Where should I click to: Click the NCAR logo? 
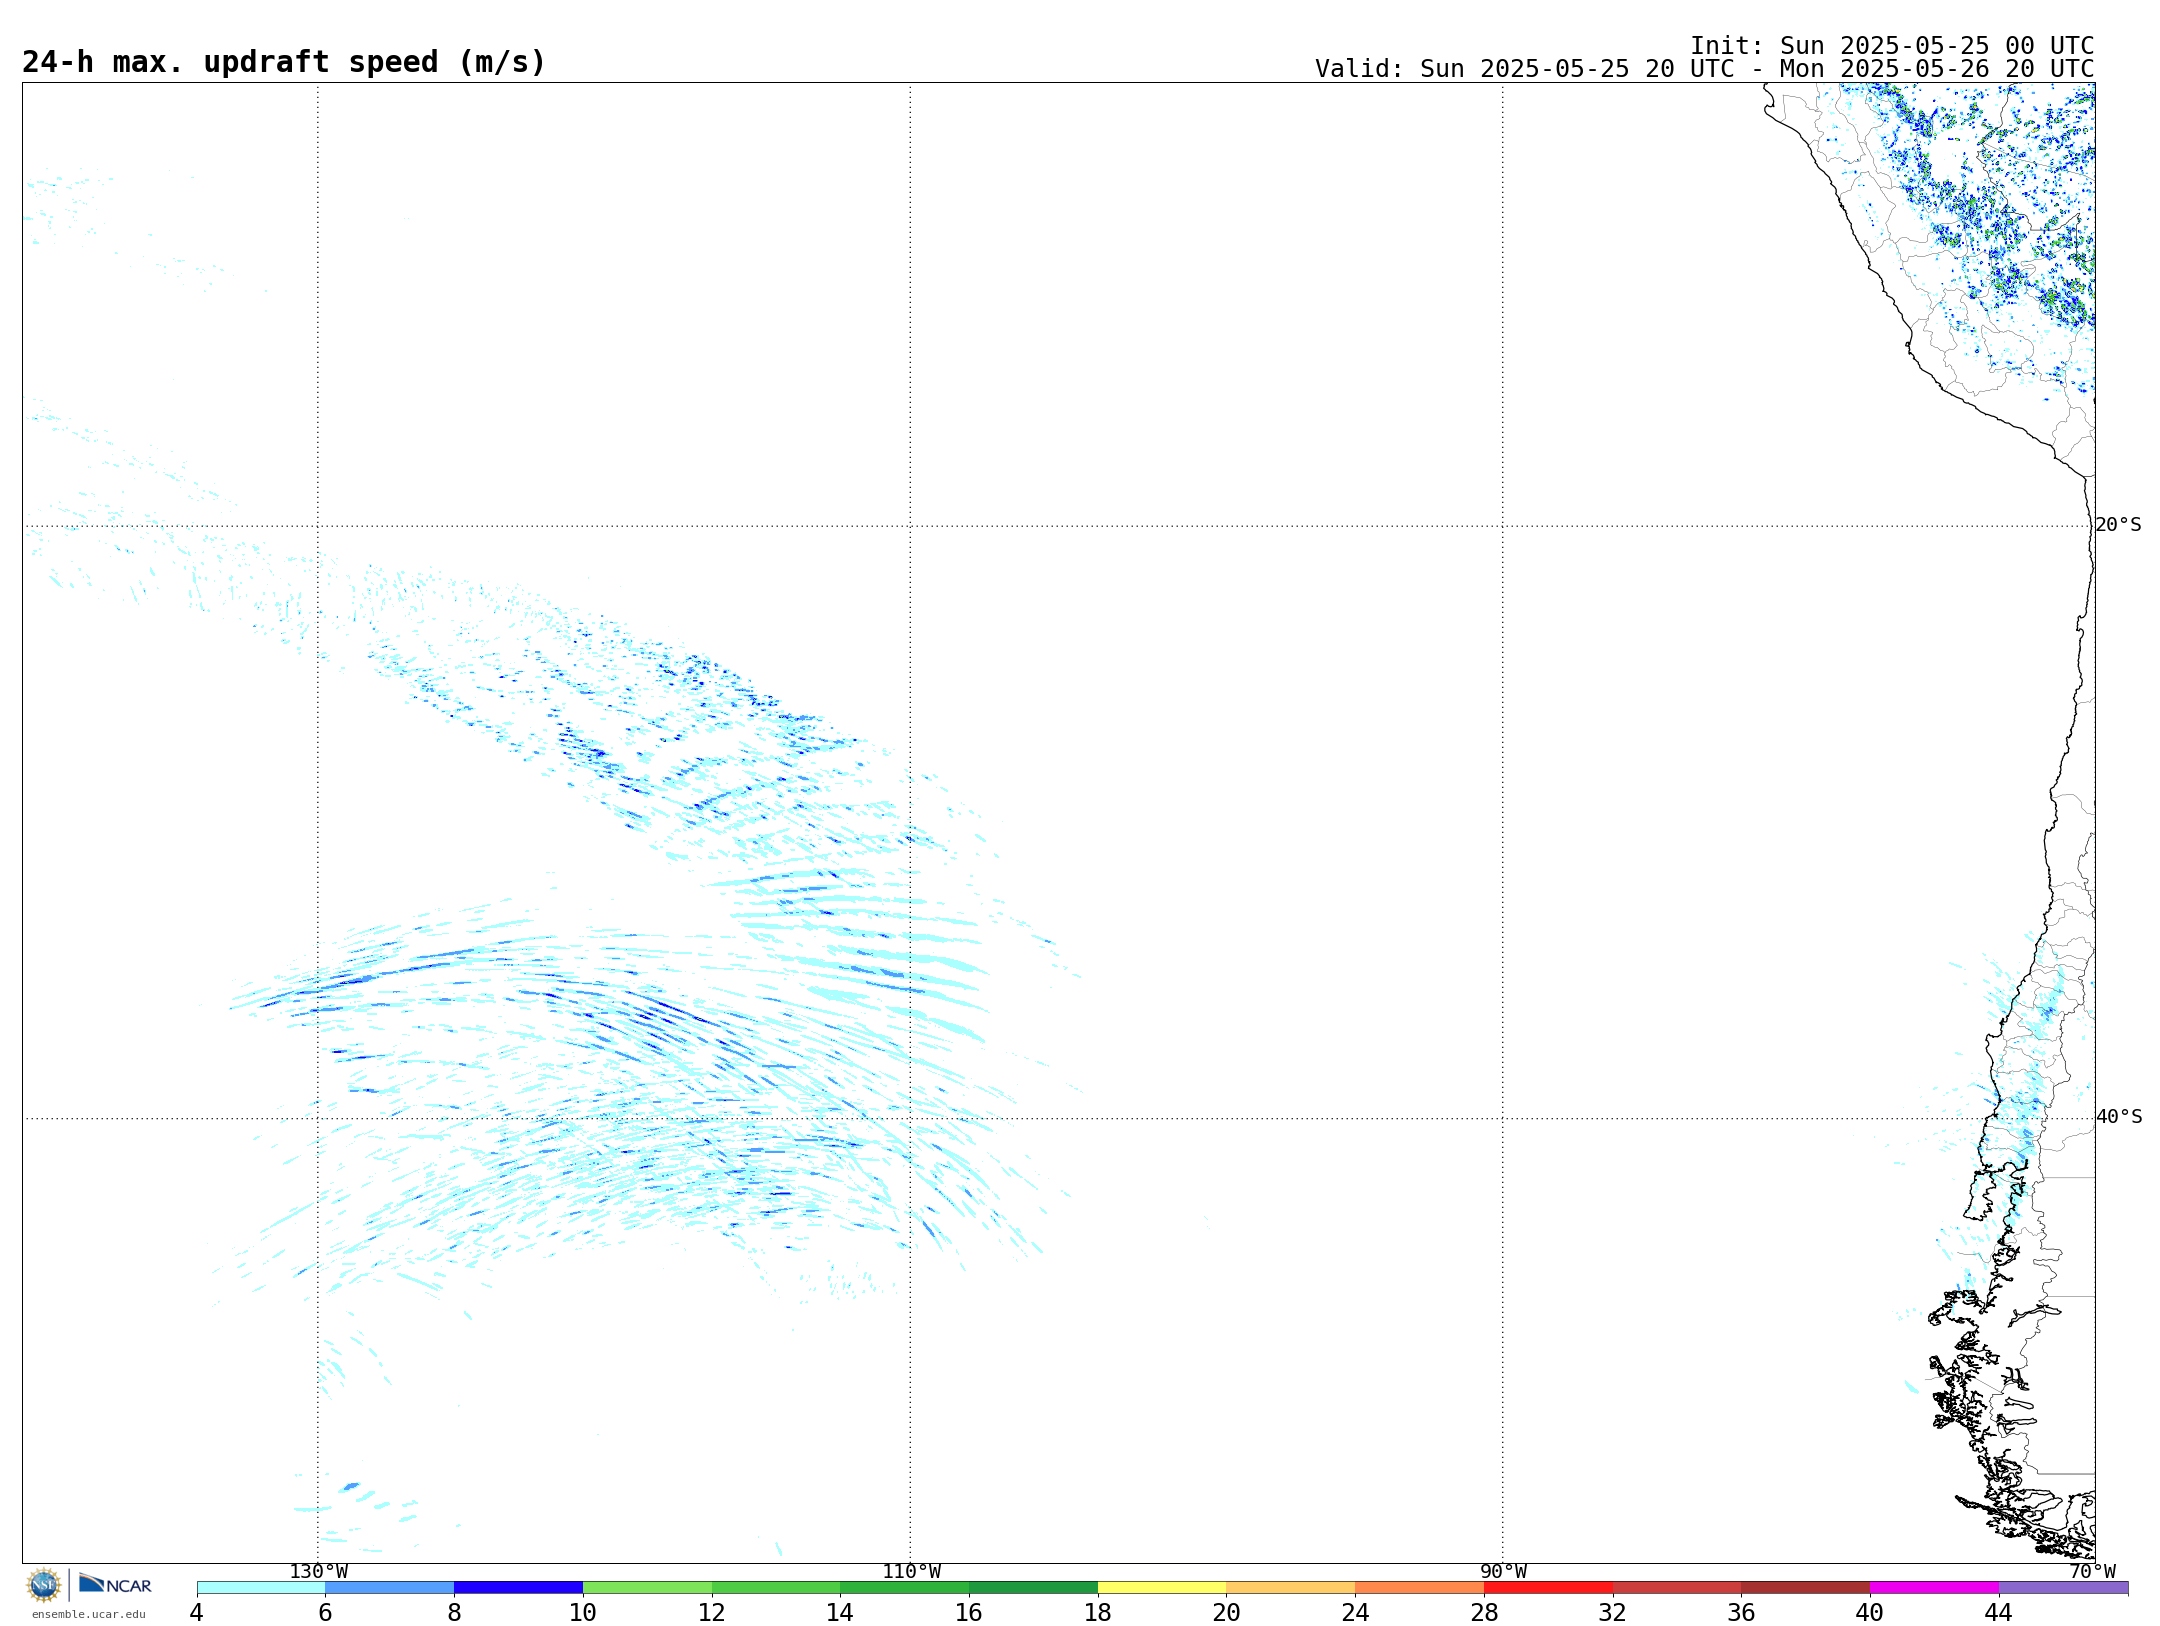(x=115, y=1584)
